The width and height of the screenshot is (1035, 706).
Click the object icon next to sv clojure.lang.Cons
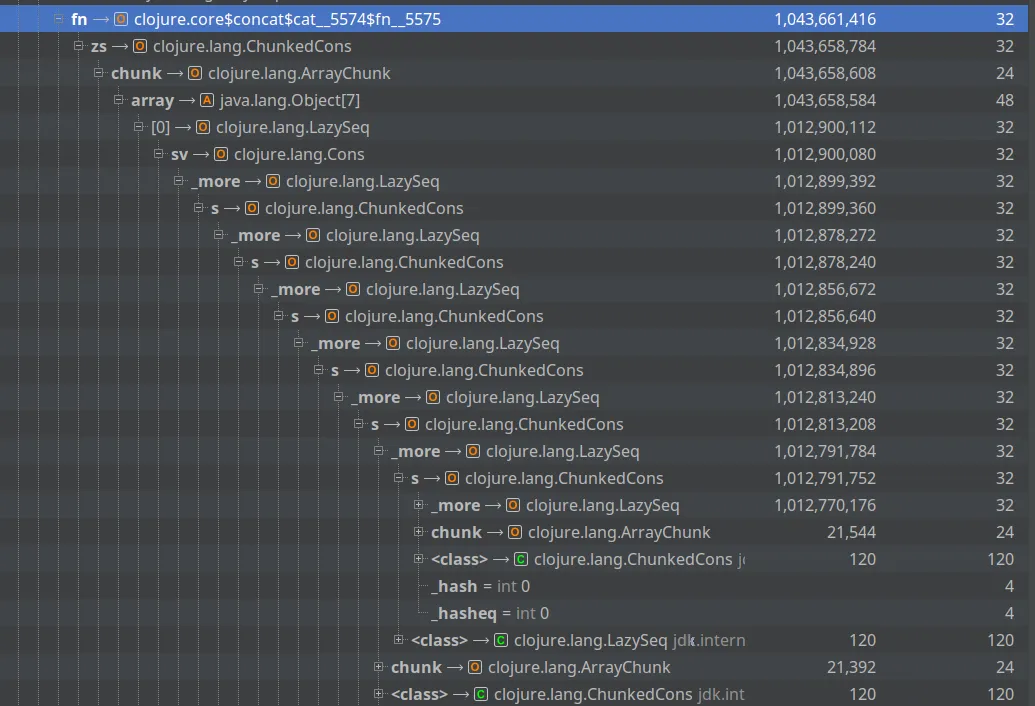click(220, 154)
